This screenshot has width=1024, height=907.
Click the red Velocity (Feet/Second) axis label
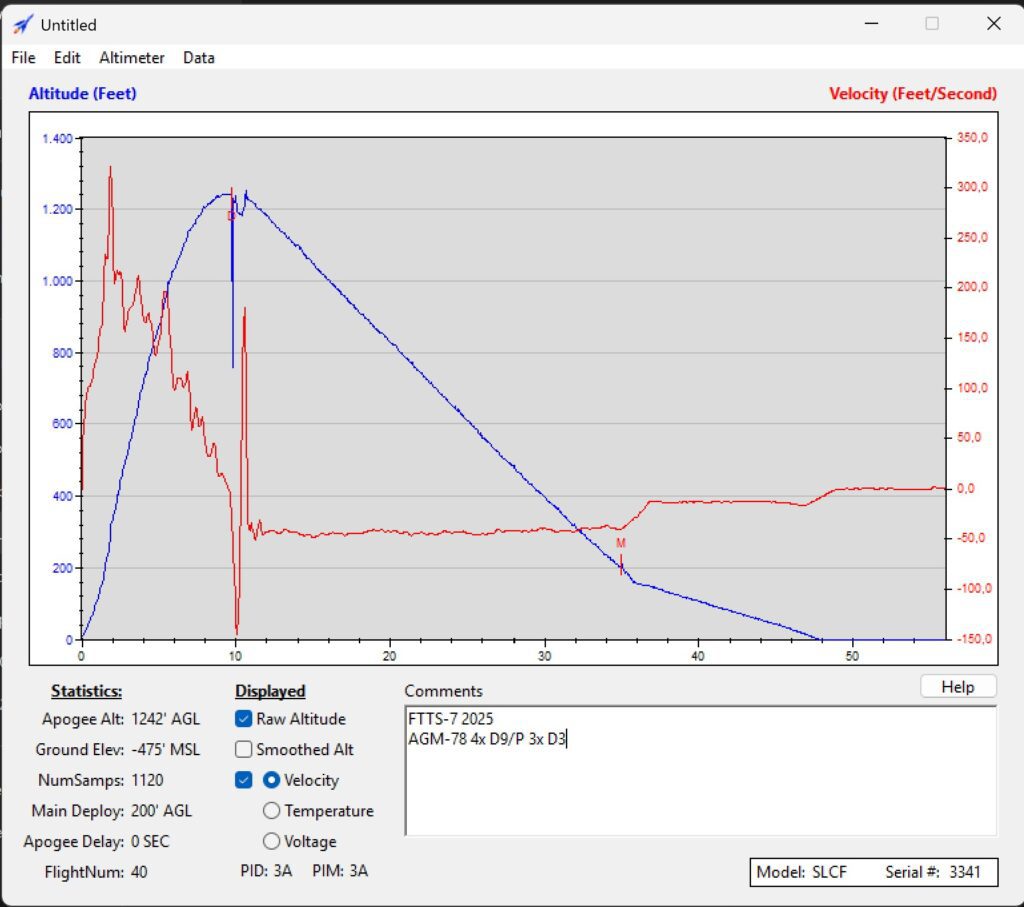coord(912,94)
